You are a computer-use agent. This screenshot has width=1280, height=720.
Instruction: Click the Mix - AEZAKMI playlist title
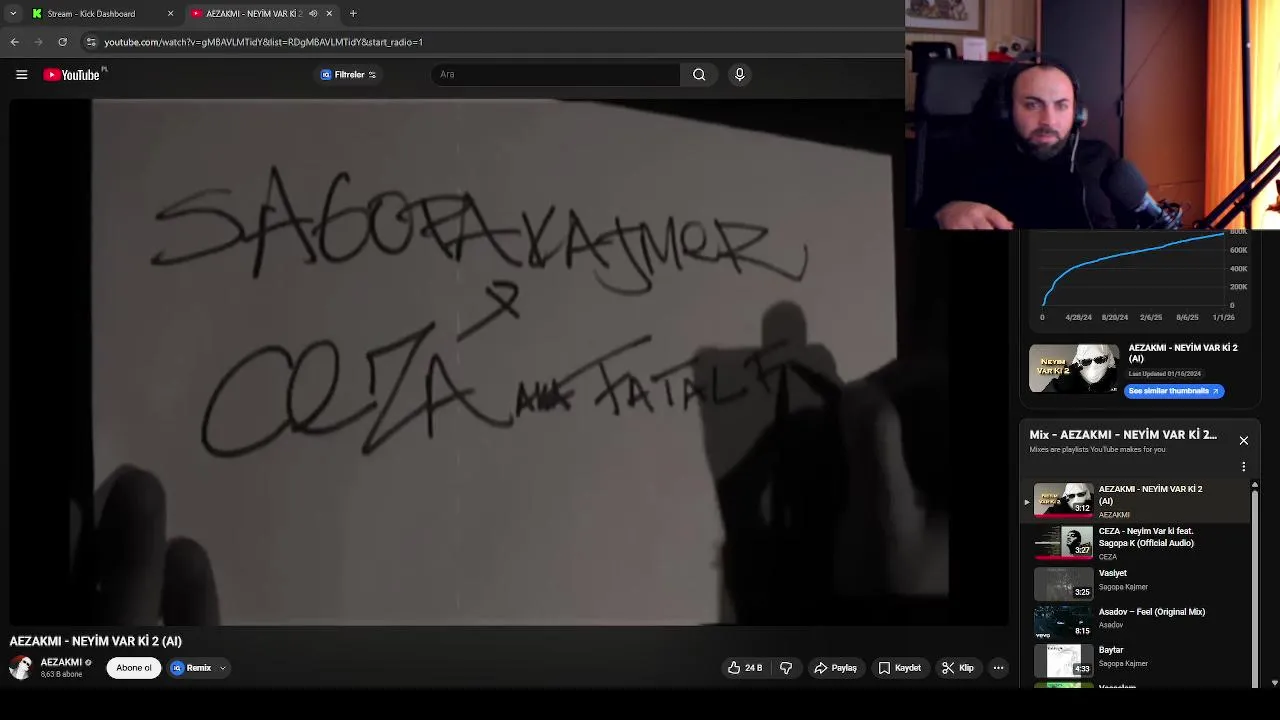click(1123, 435)
